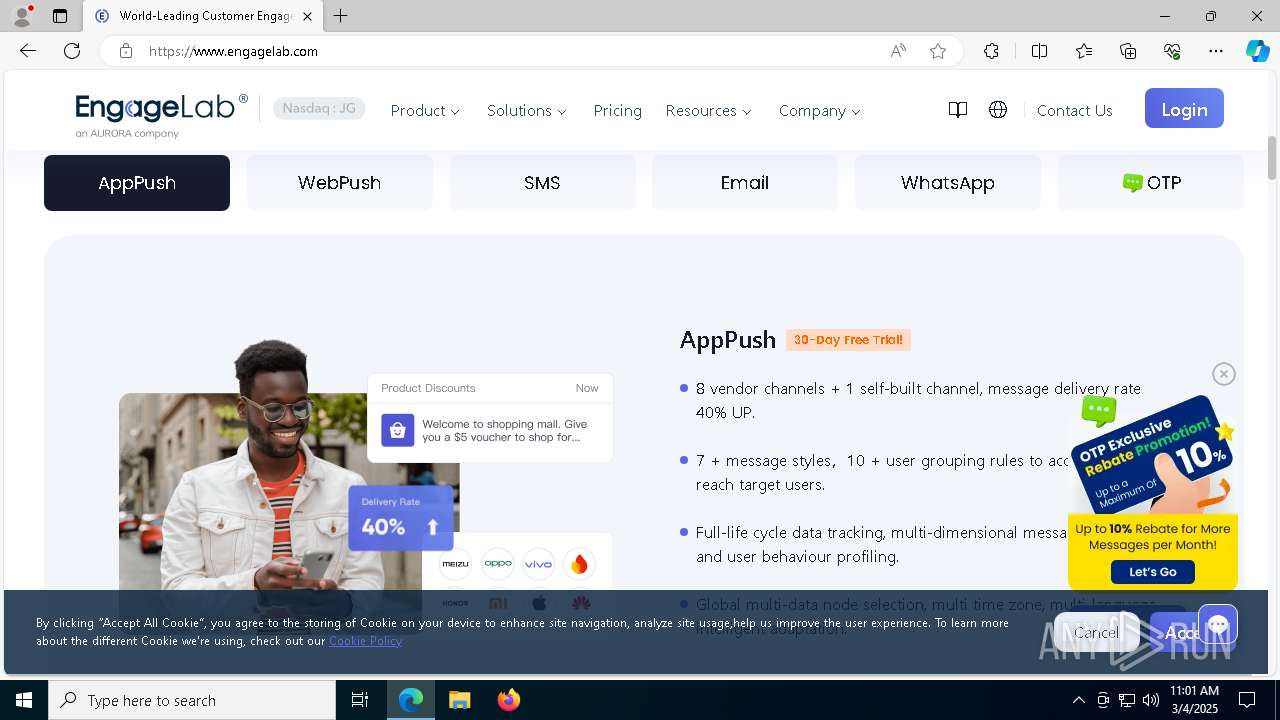Click the volume tray icon
Viewport: 1280px width, 720px height.
[1151, 700]
